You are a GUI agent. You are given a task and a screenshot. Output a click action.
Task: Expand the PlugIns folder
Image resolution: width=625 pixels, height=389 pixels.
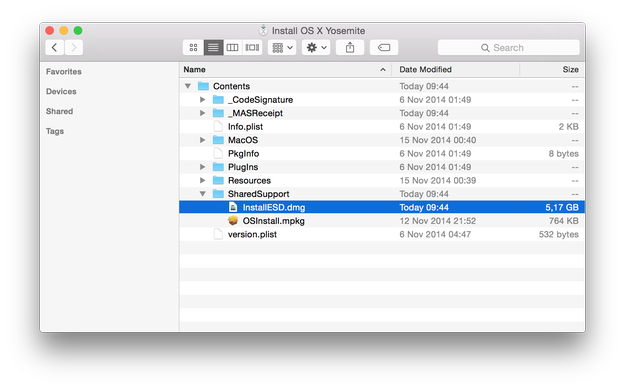pos(202,167)
